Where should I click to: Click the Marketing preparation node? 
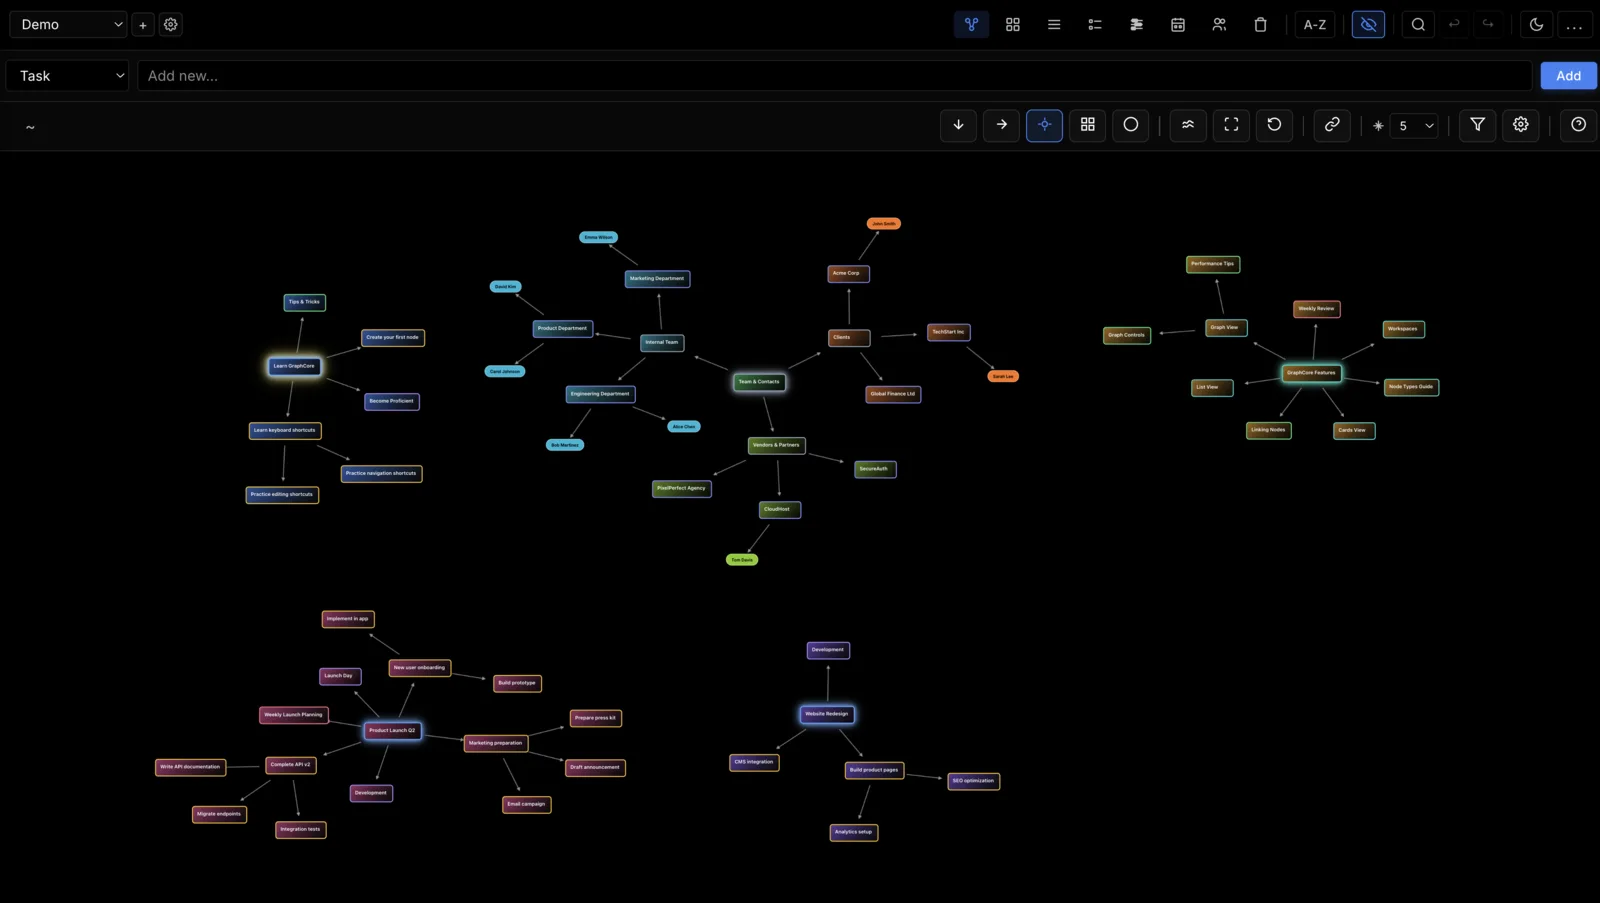point(495,743)
